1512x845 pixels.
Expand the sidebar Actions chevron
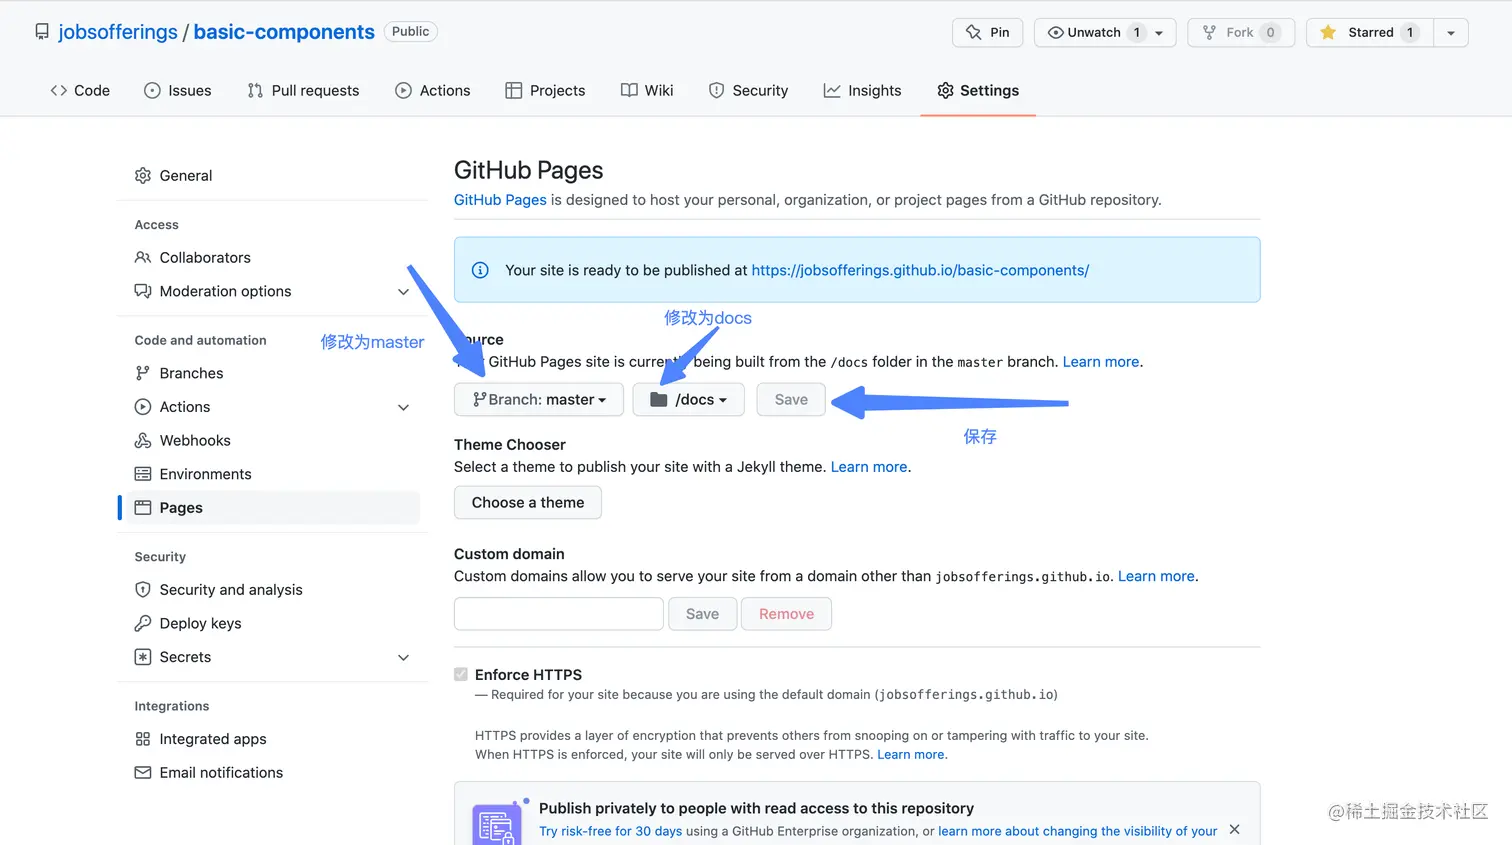403,407
